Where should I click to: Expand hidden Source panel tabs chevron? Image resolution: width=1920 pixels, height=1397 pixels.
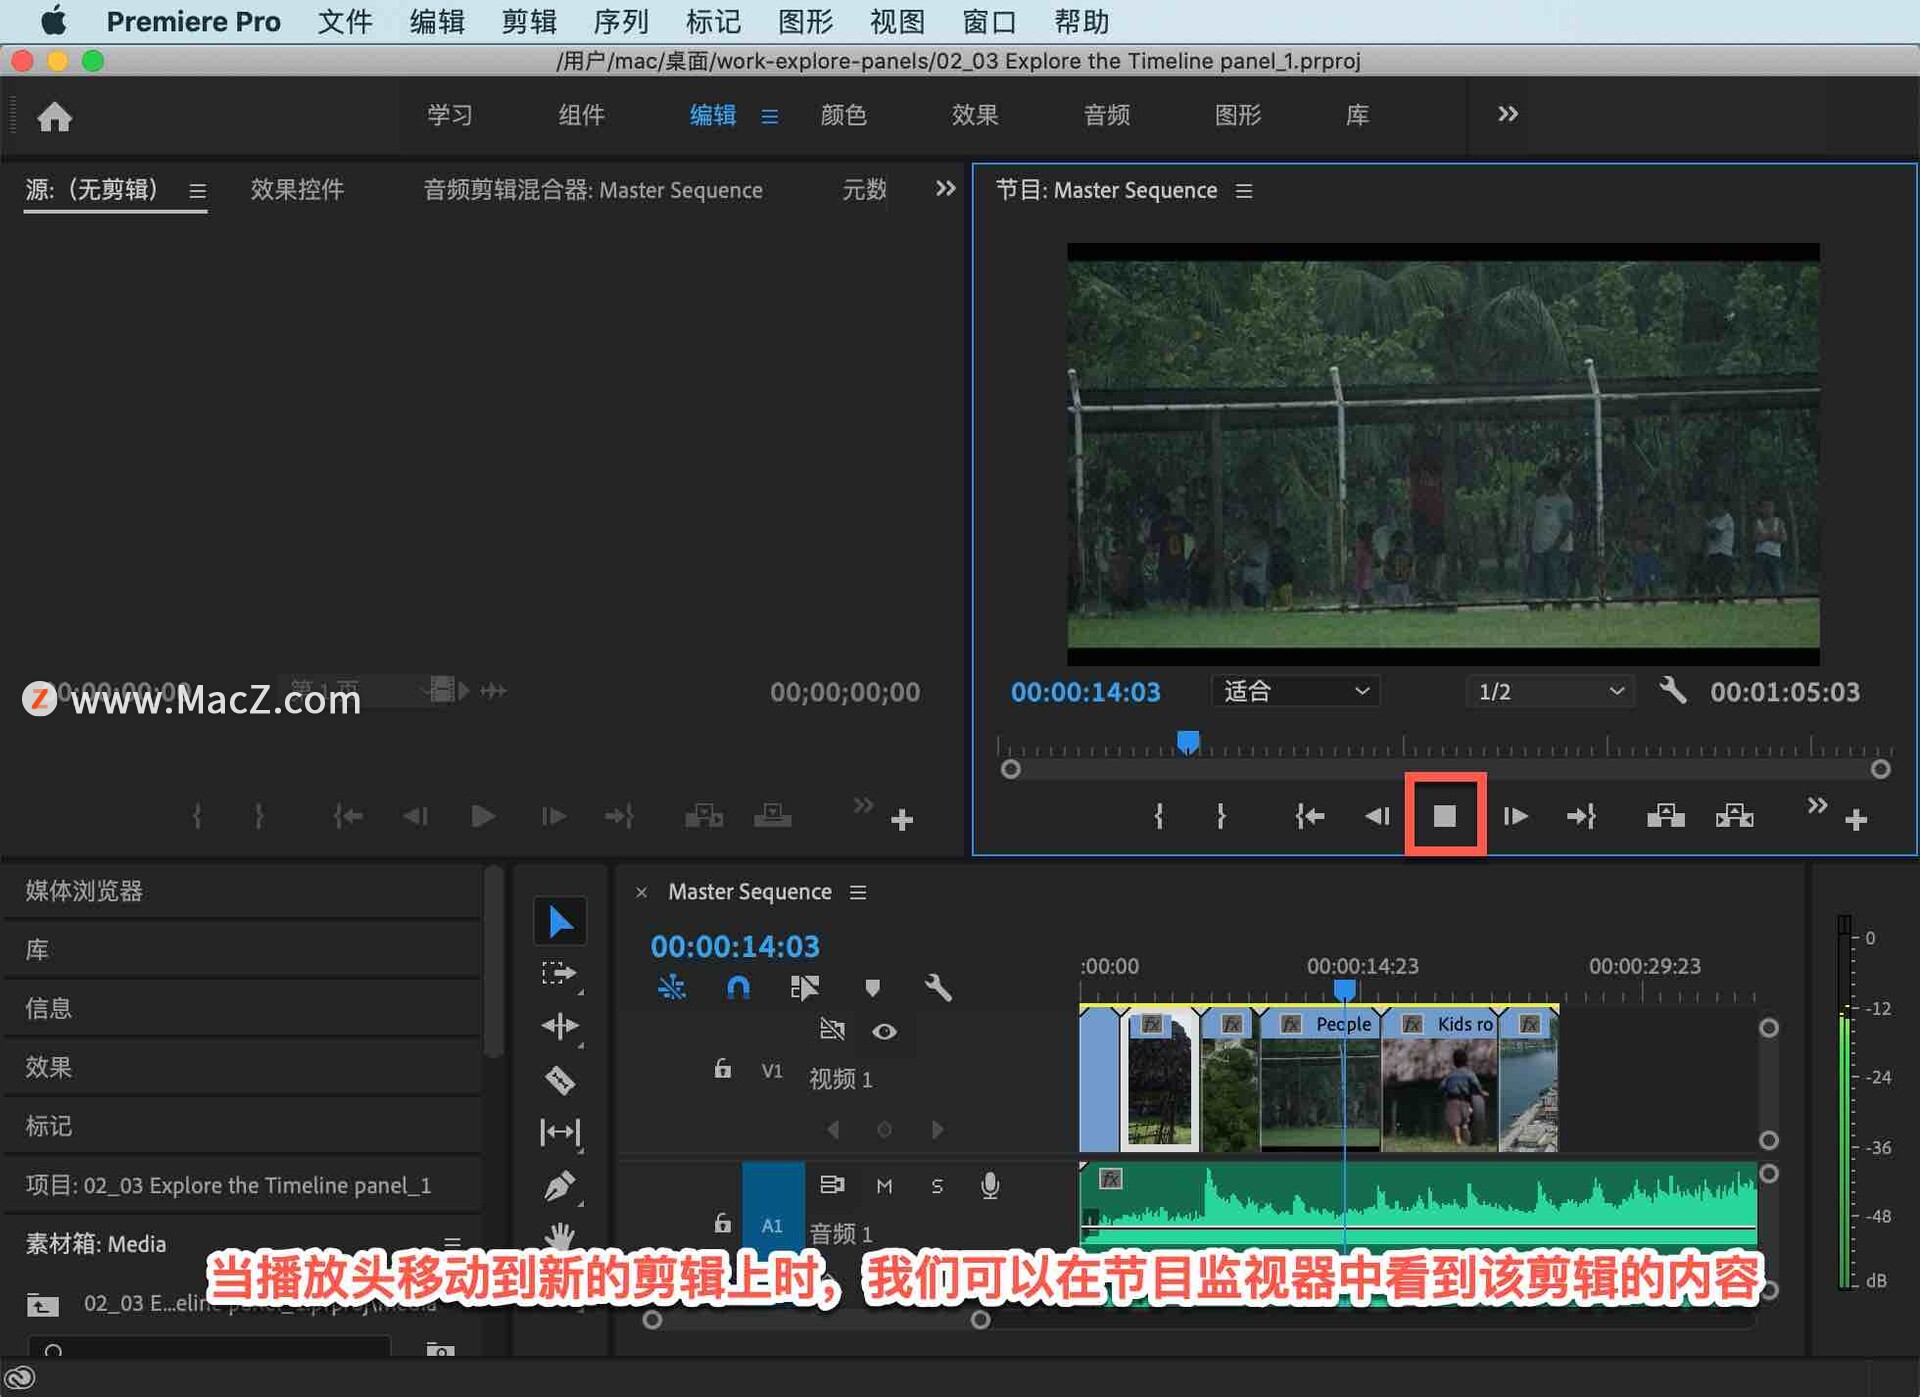tap(945, 188)
